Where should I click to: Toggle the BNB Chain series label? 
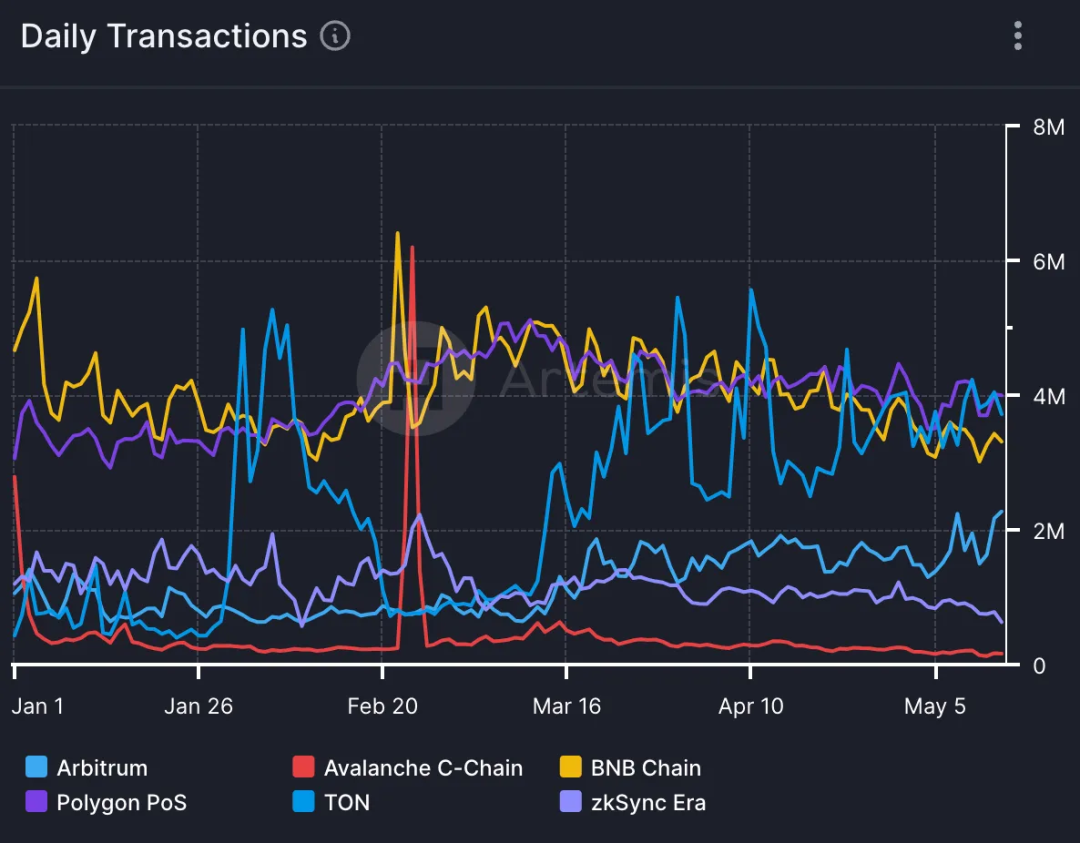(646, 768)
